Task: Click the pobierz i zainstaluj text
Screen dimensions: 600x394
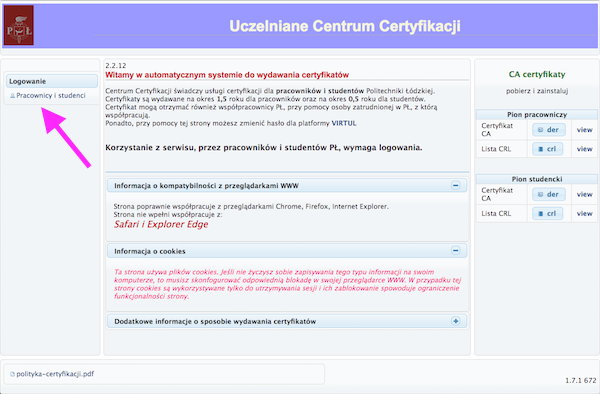Action: [x=537, y=91]
